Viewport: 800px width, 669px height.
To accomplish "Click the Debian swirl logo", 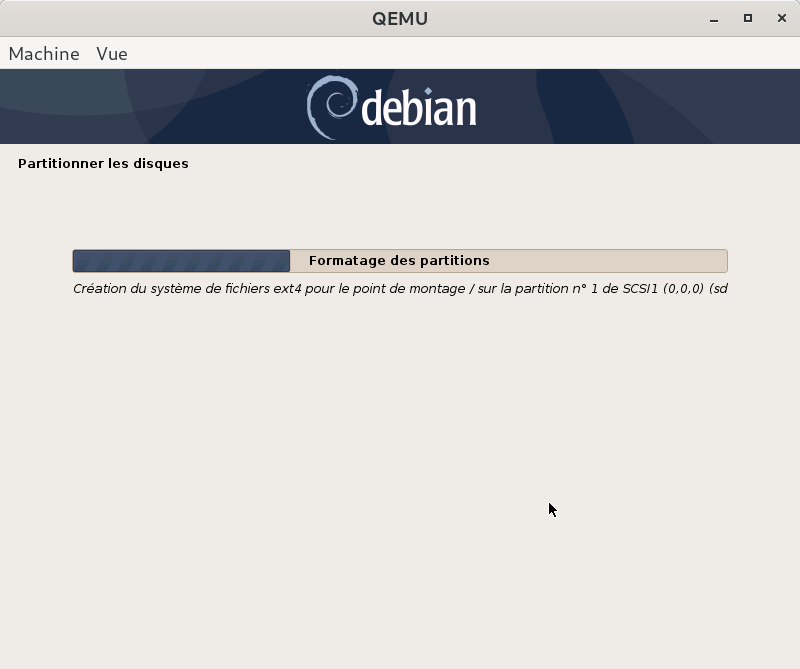I will coord(330,107).
